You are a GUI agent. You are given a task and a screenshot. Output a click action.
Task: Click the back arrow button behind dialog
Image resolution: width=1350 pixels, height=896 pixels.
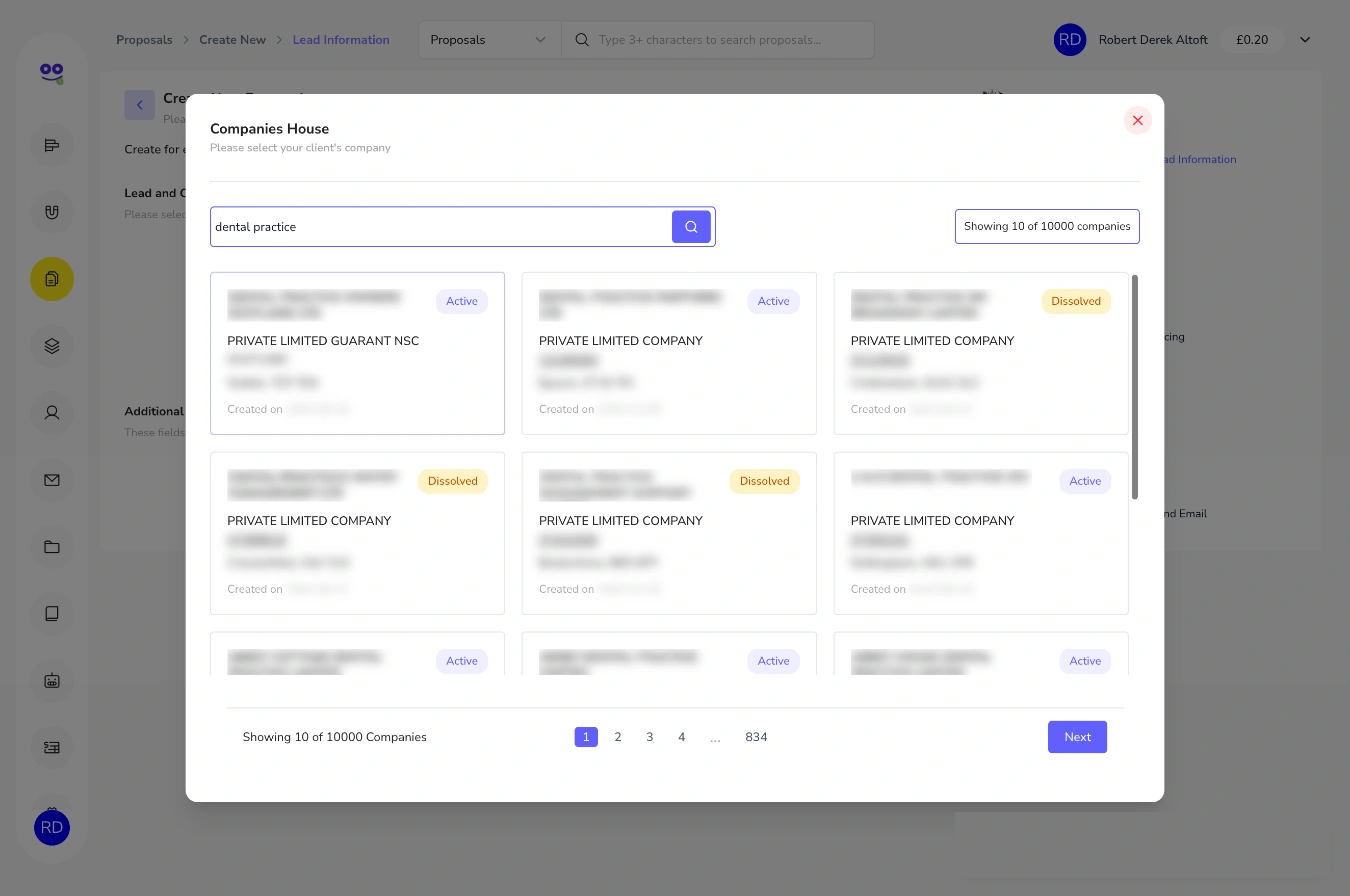click(139, 105)
